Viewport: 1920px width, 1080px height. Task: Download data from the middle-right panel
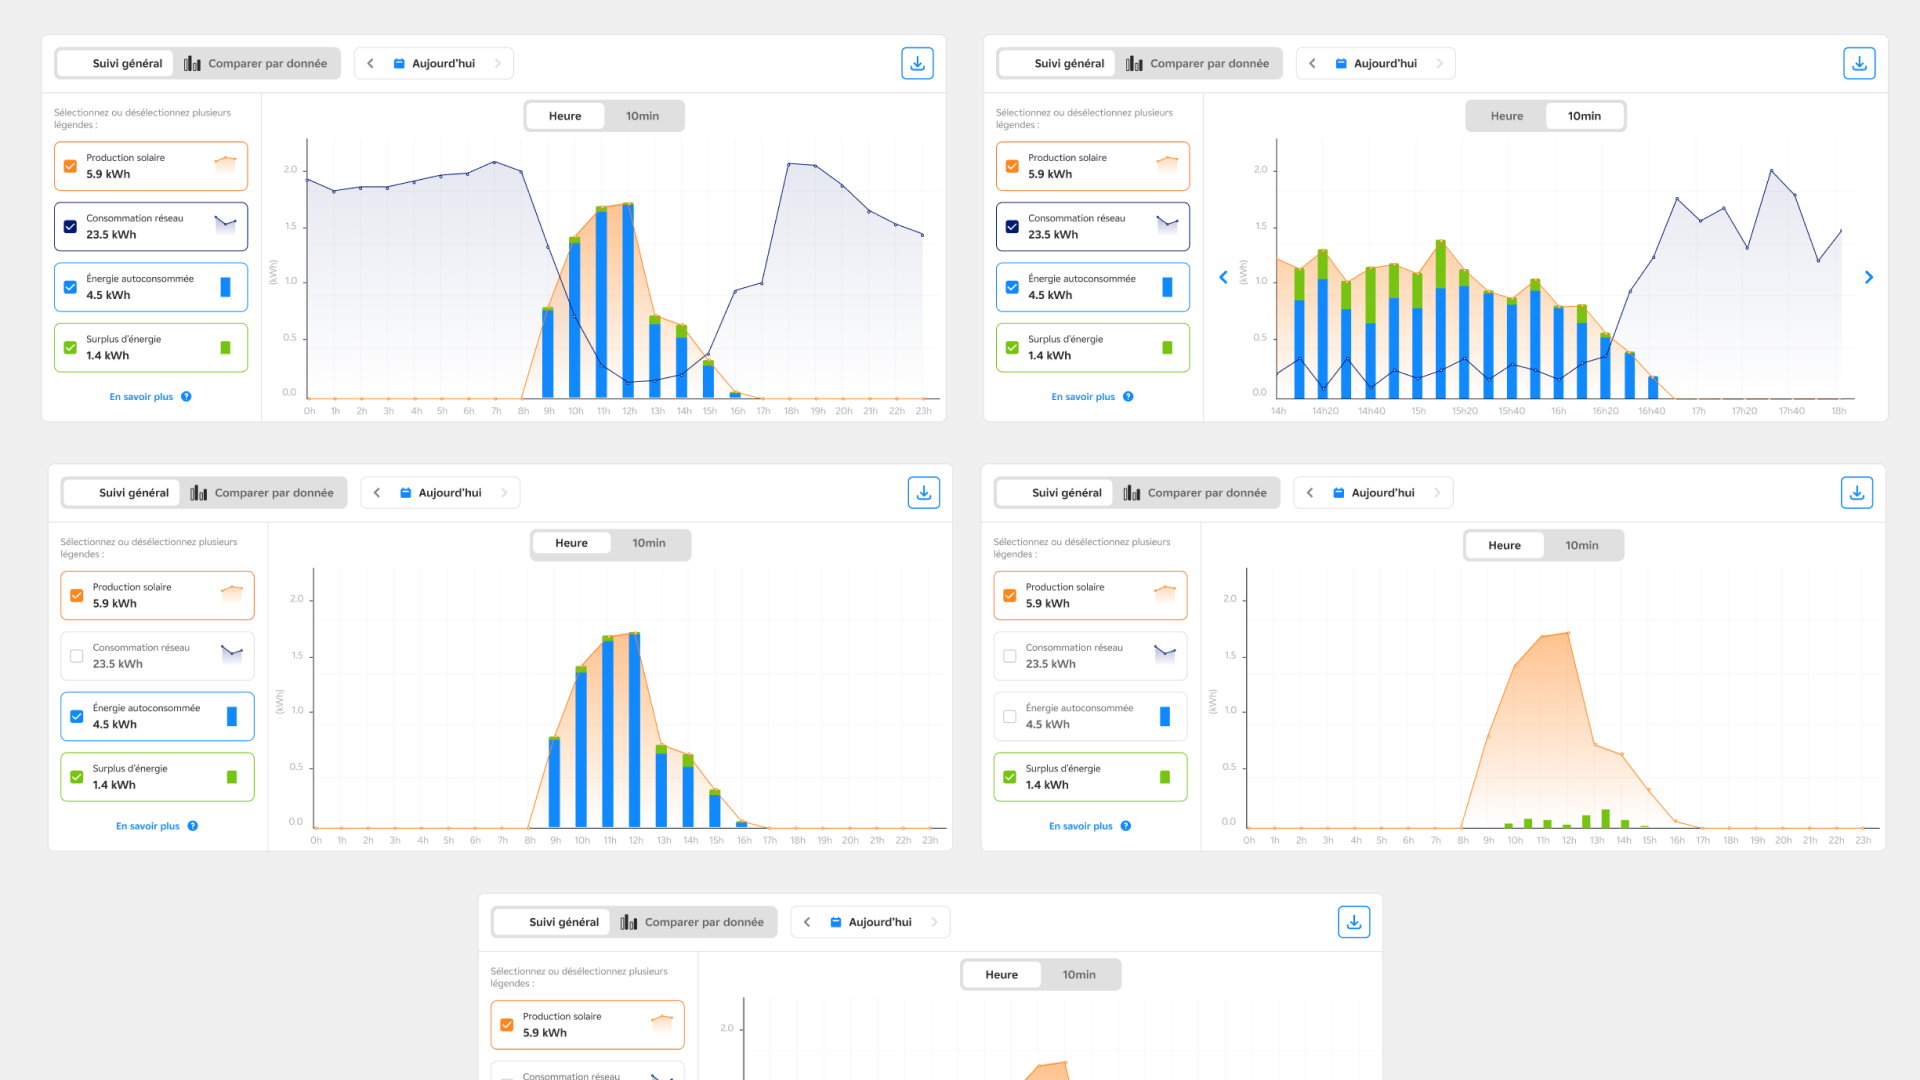(1857, 492)
